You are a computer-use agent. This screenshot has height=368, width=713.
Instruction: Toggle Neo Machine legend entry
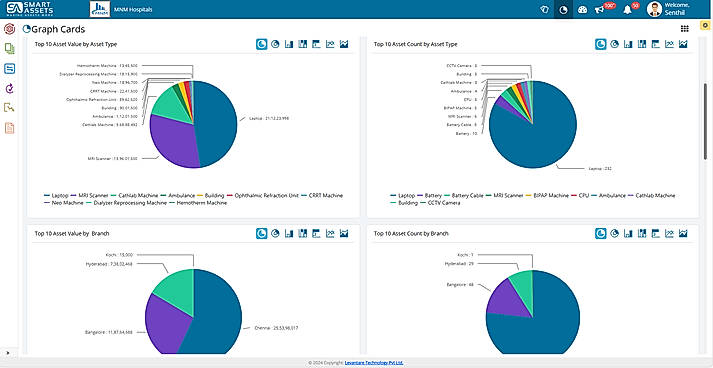point(64,203)
